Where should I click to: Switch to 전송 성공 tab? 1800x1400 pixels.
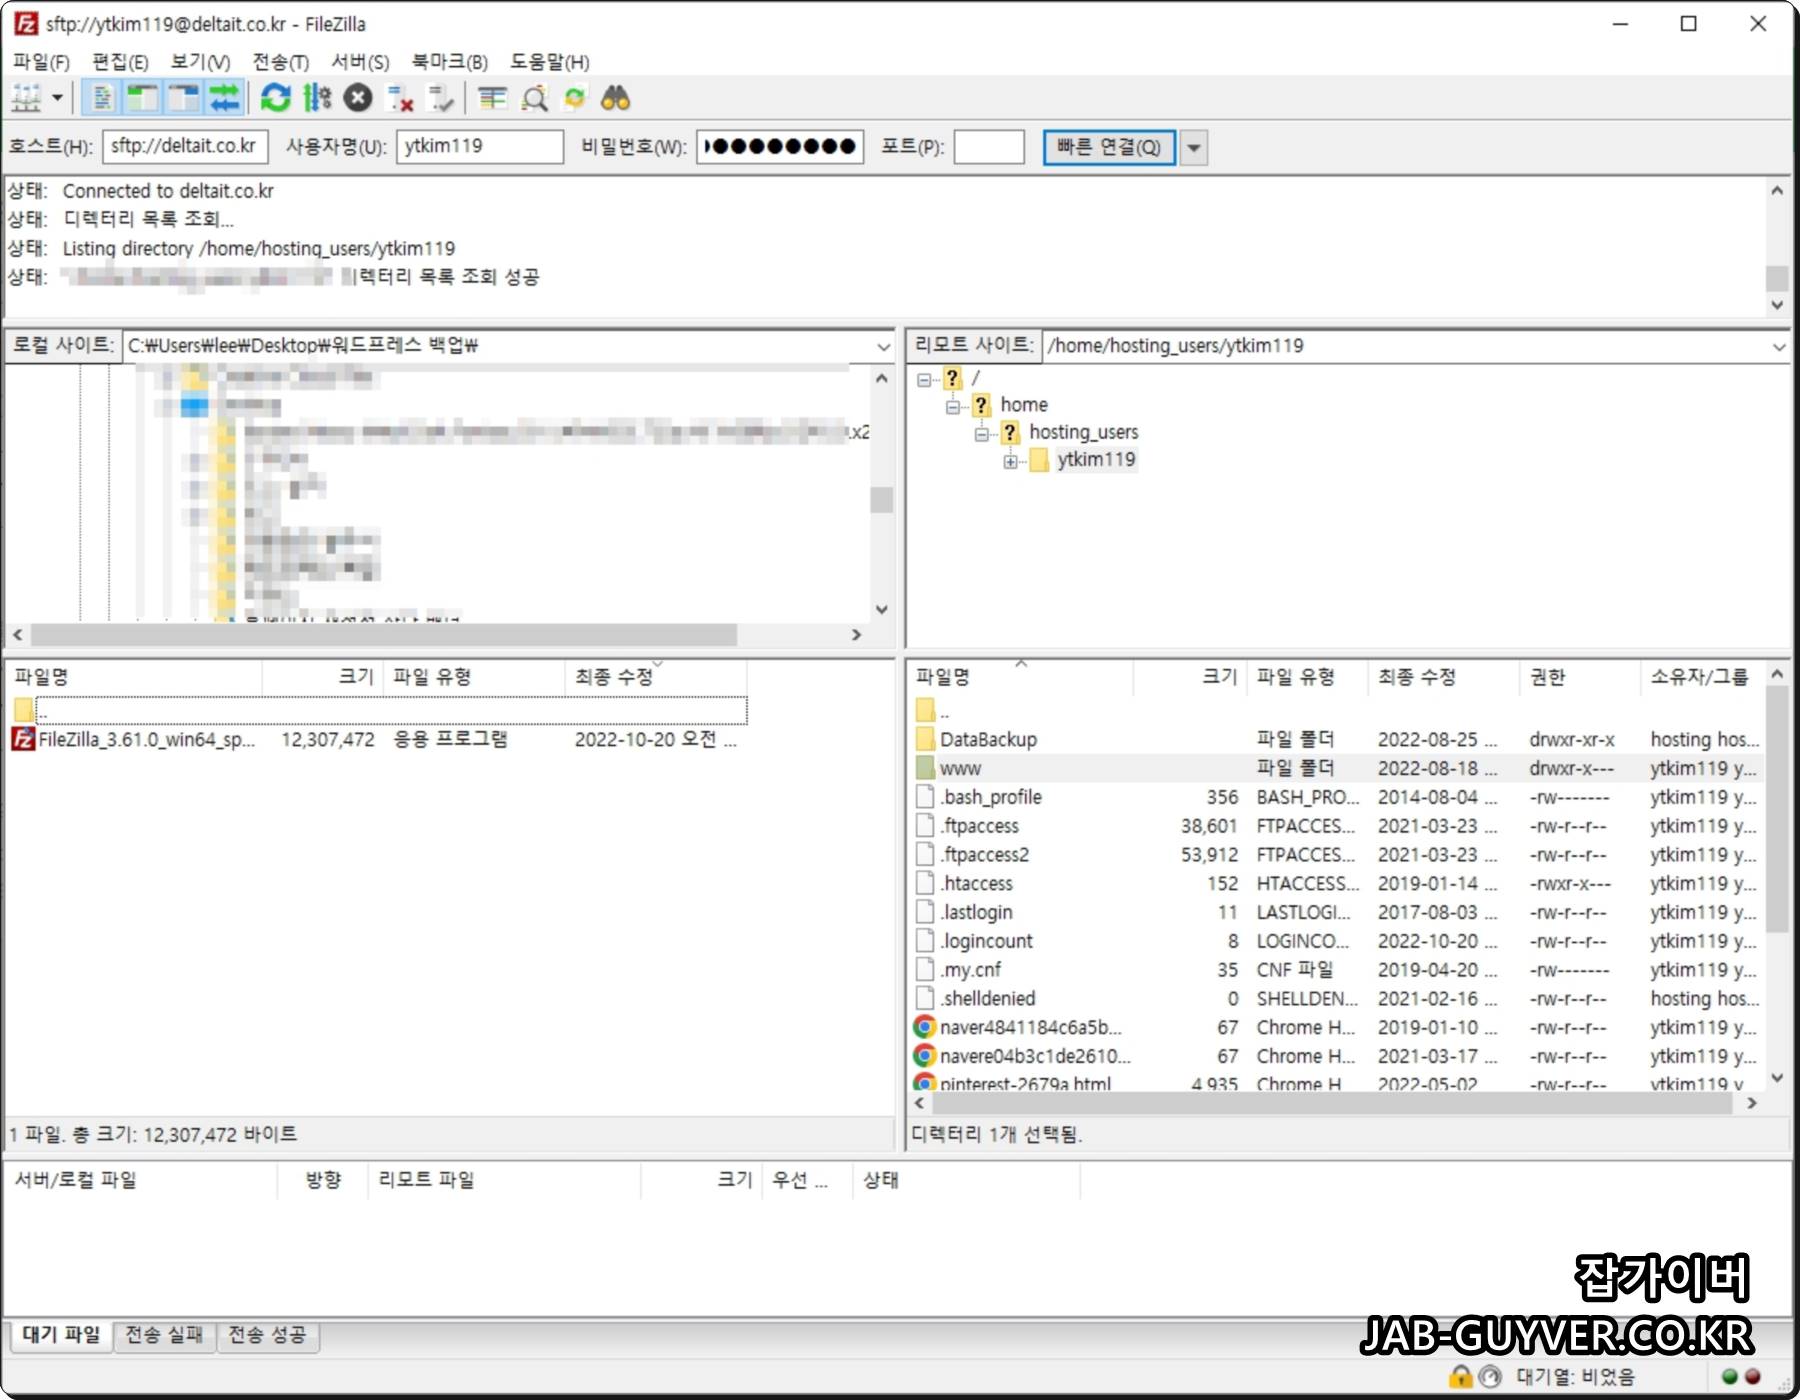coord(268,1335)
